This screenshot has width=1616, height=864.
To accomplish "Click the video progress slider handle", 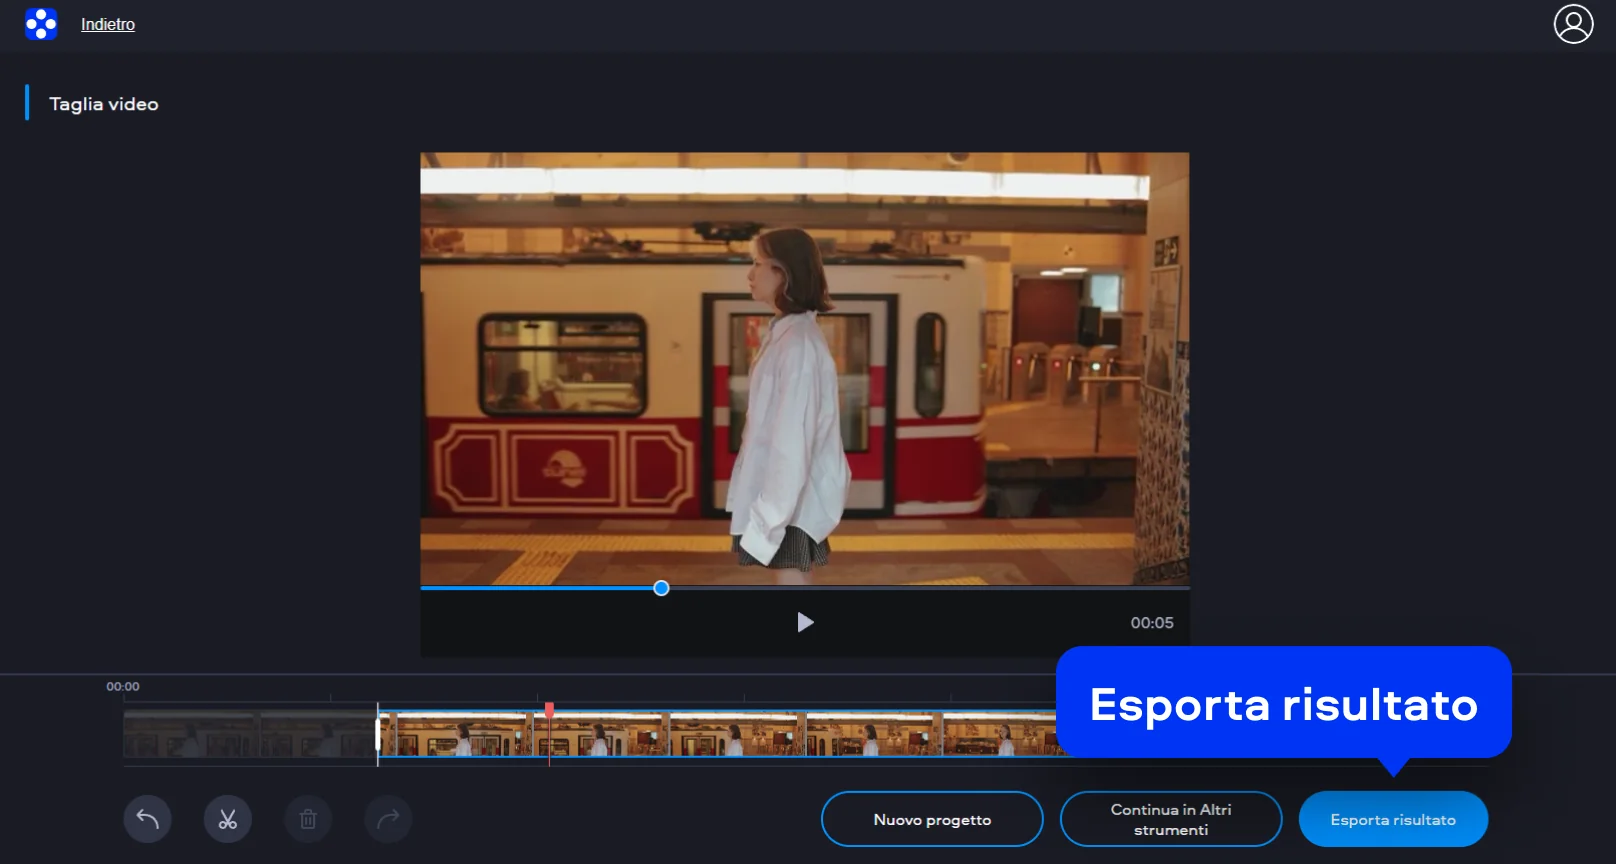I will click(661, 588).
